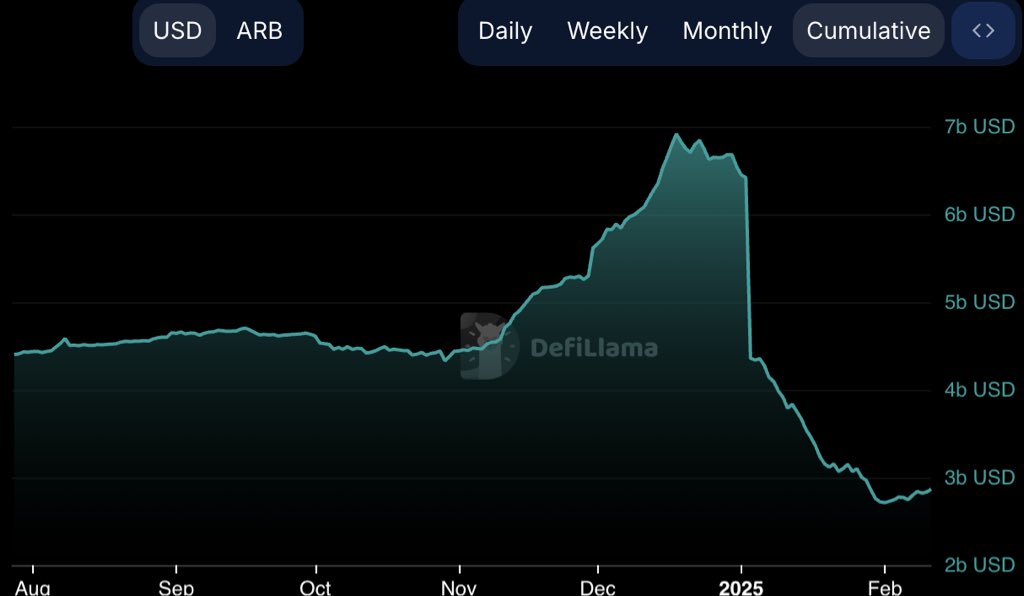
Task: Click the chart line's lowest point
Action: click(x=883, y=502)
